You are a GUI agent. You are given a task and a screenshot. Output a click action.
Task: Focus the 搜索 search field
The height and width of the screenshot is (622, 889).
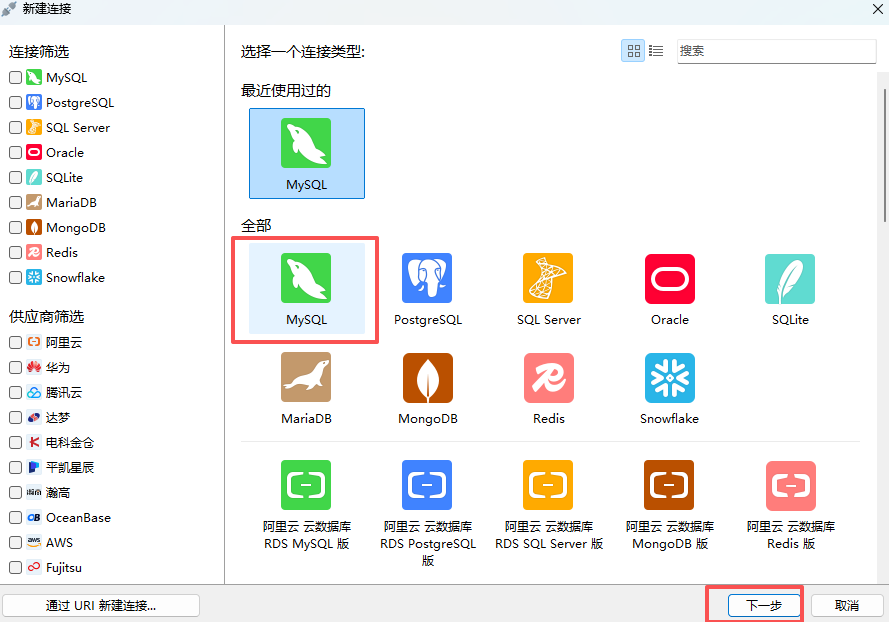coord(776,51)
